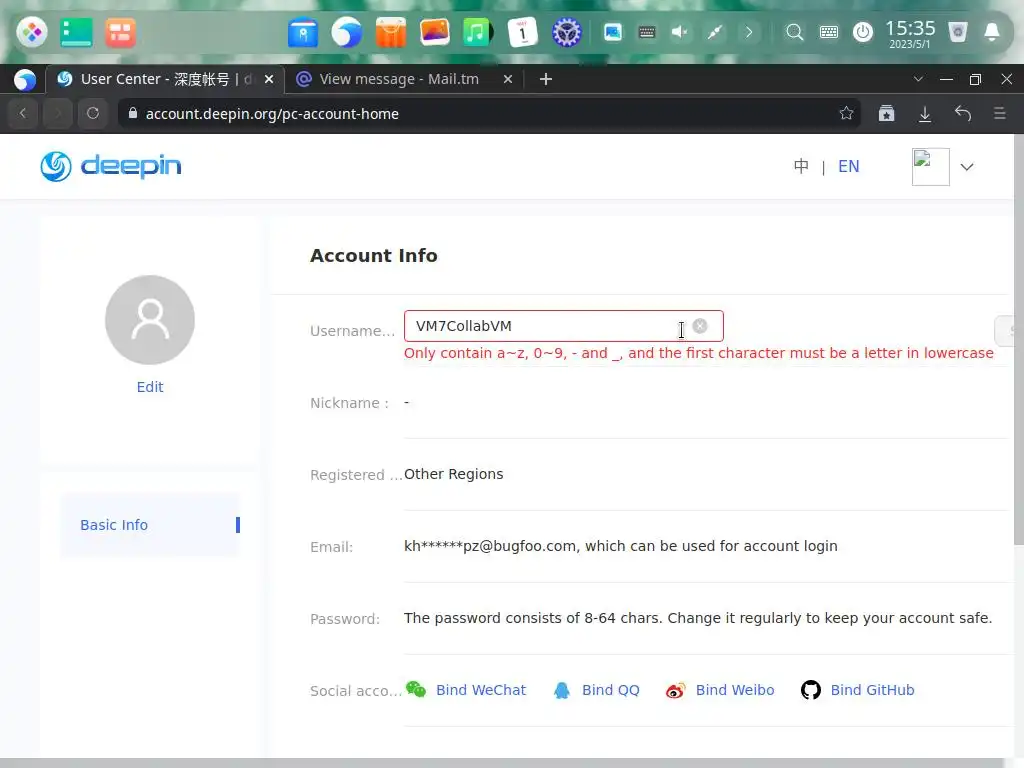Click the dock clock showing 15:35

(x=910, y=33)
